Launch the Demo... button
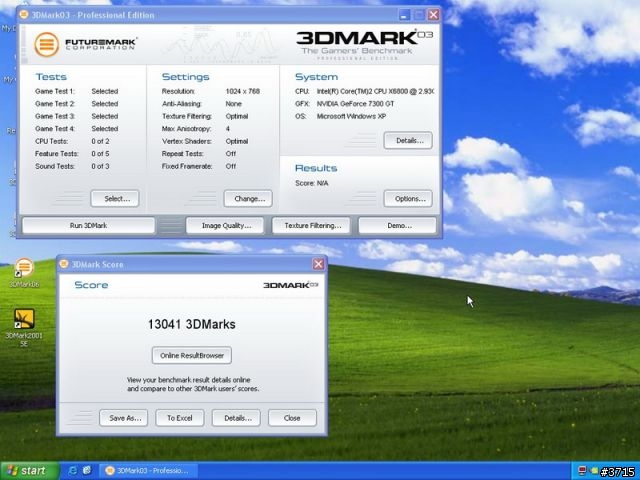640x480 pixels. (397, 225)
